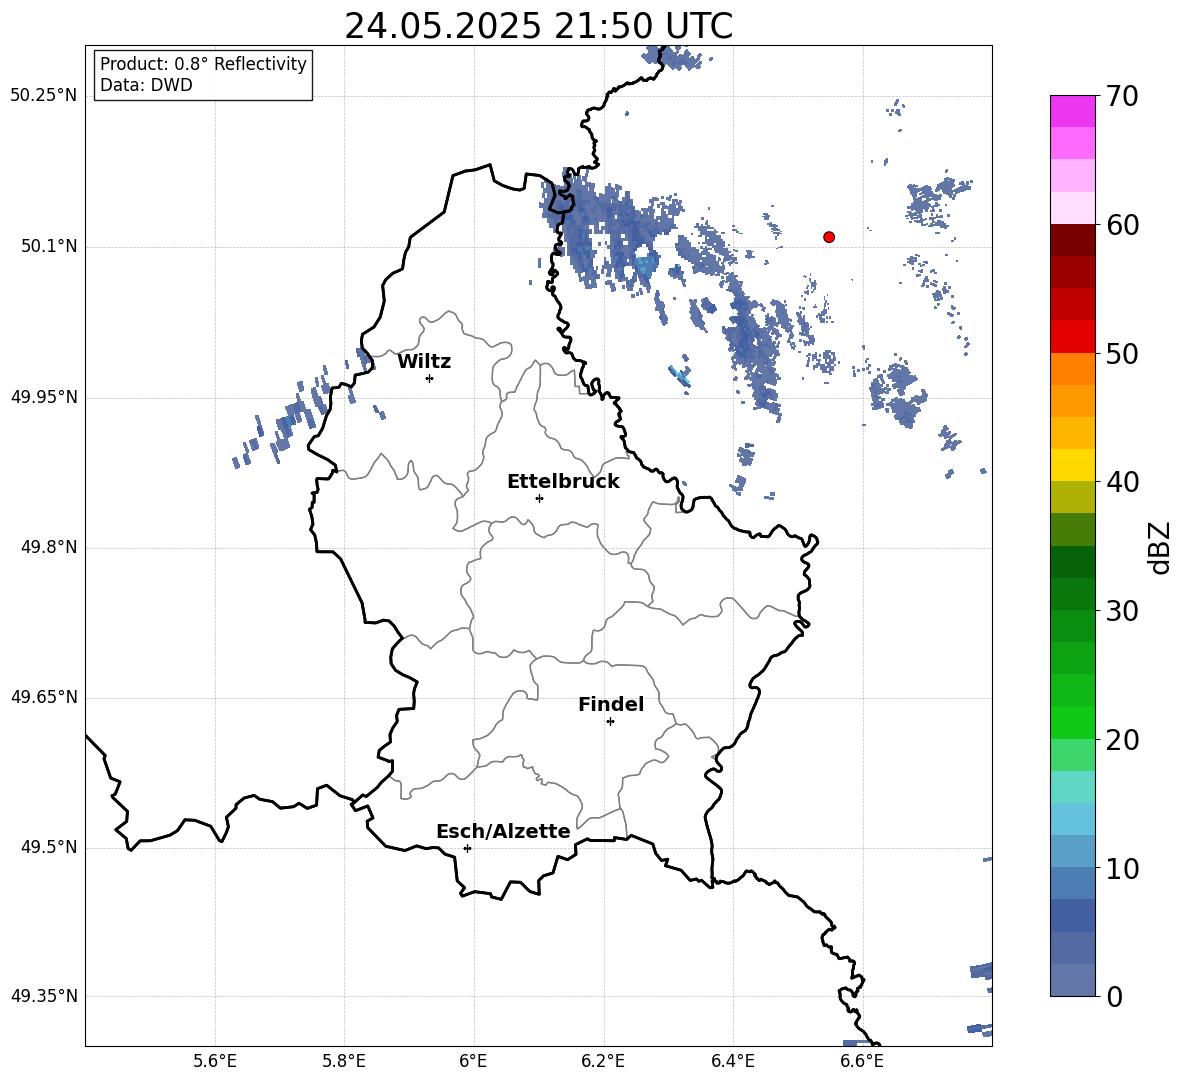Click the Wiltz station label
1184x1081 pixels.
(424, 362)
